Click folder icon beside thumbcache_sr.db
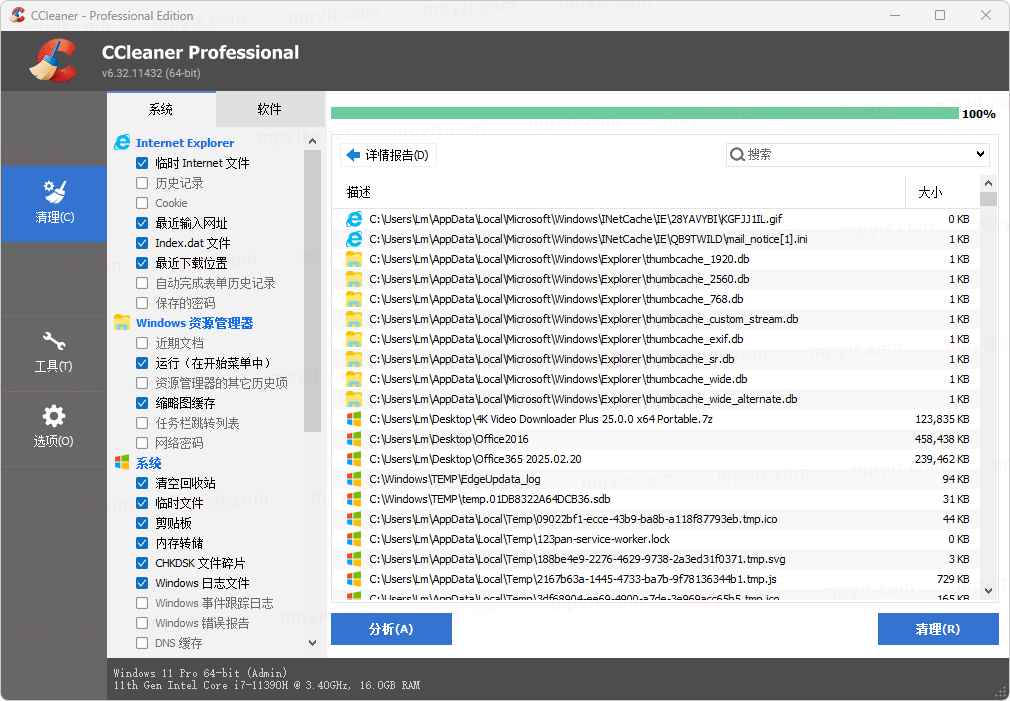 [354, 359]
